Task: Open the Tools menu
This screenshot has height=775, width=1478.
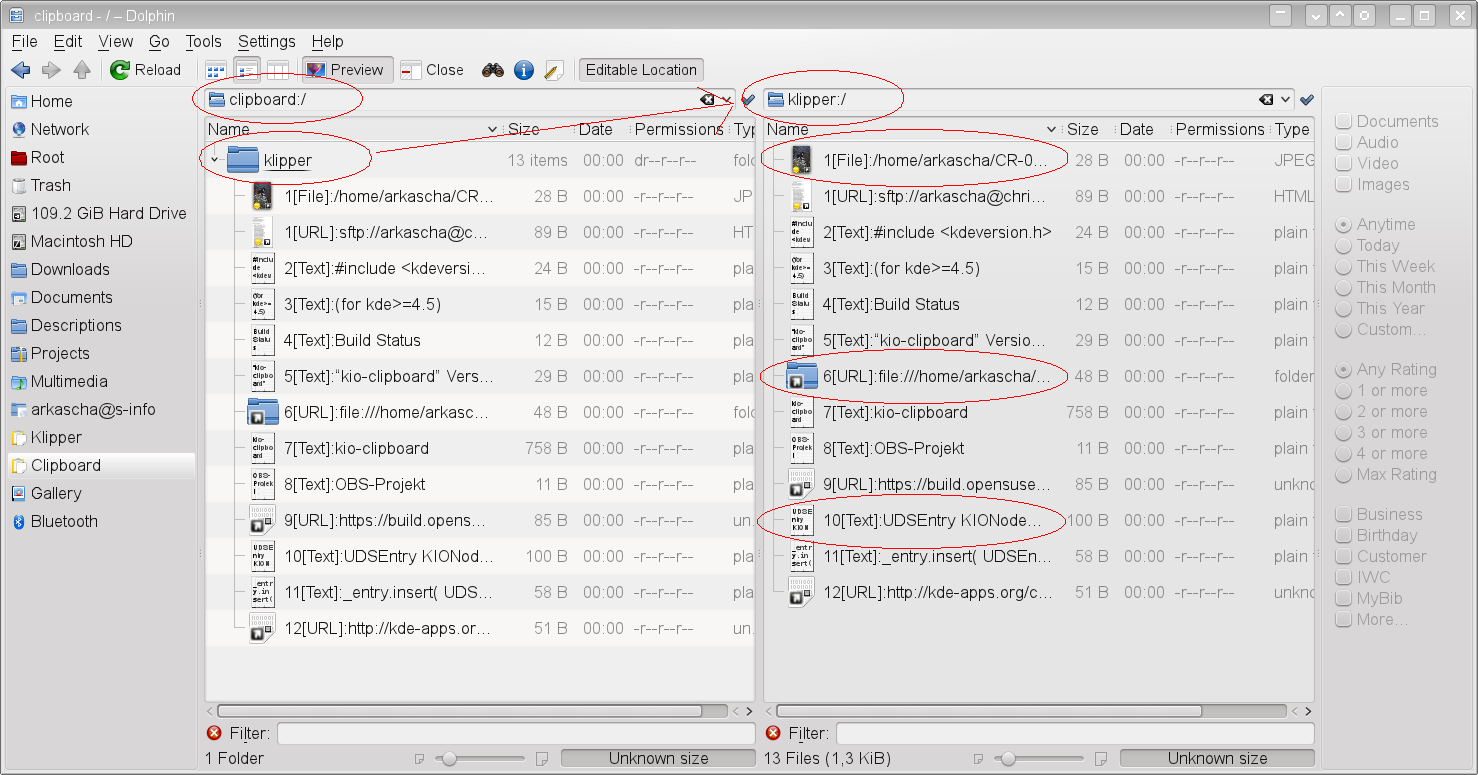Action: [x=204, y=42]
